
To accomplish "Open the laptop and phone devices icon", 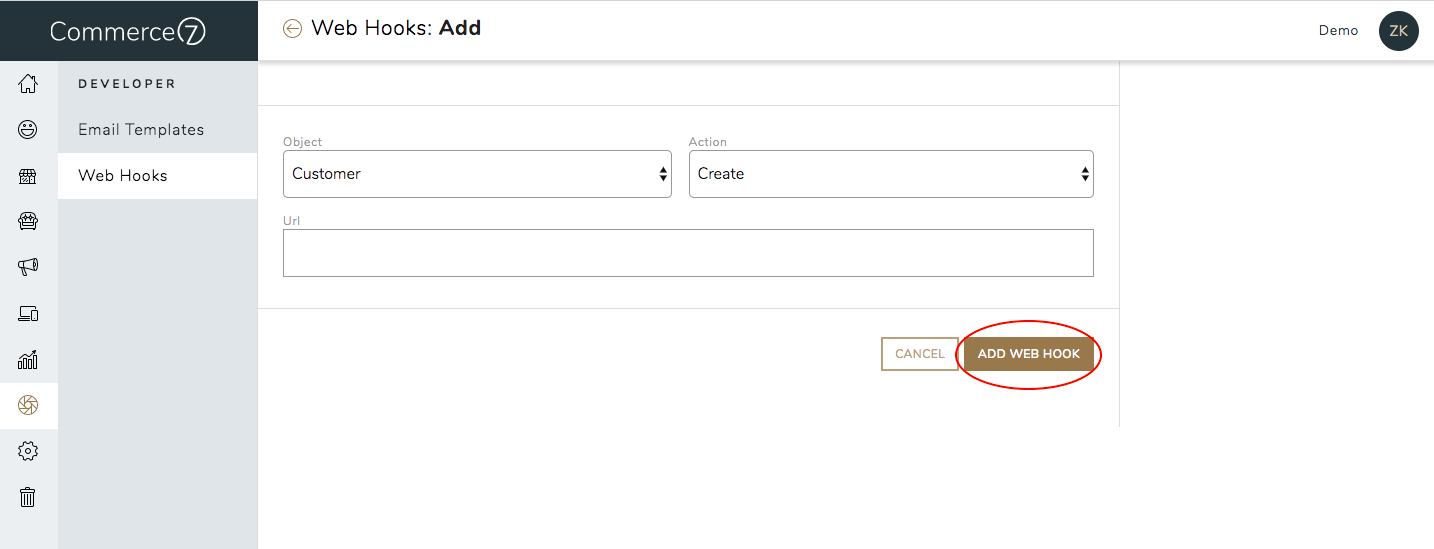I will click(x=28, y=313).
